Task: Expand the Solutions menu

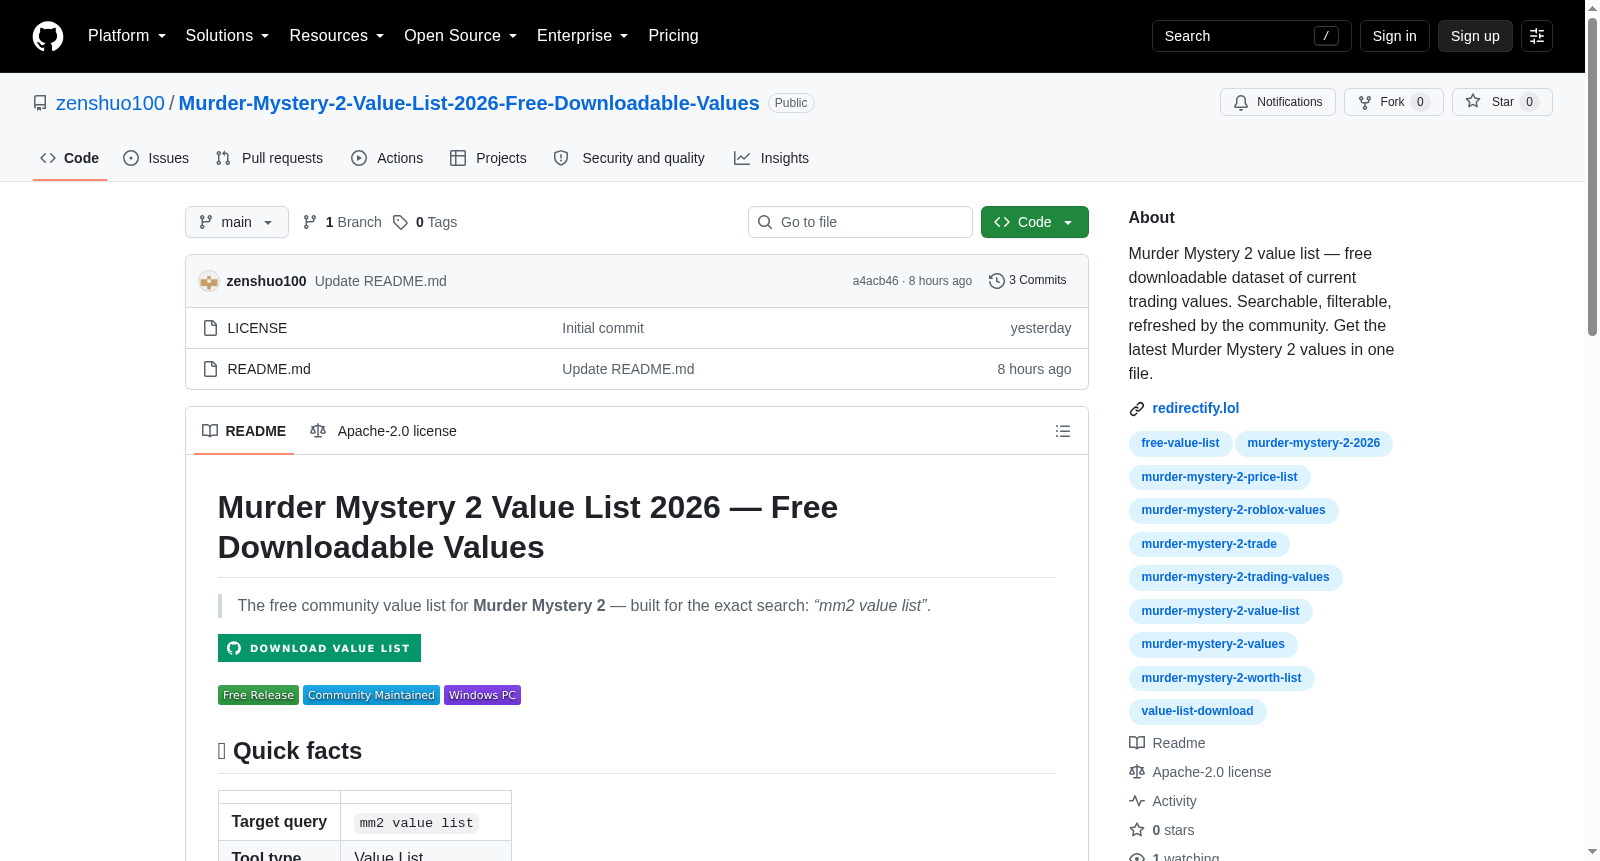Action: pos(227,36)
